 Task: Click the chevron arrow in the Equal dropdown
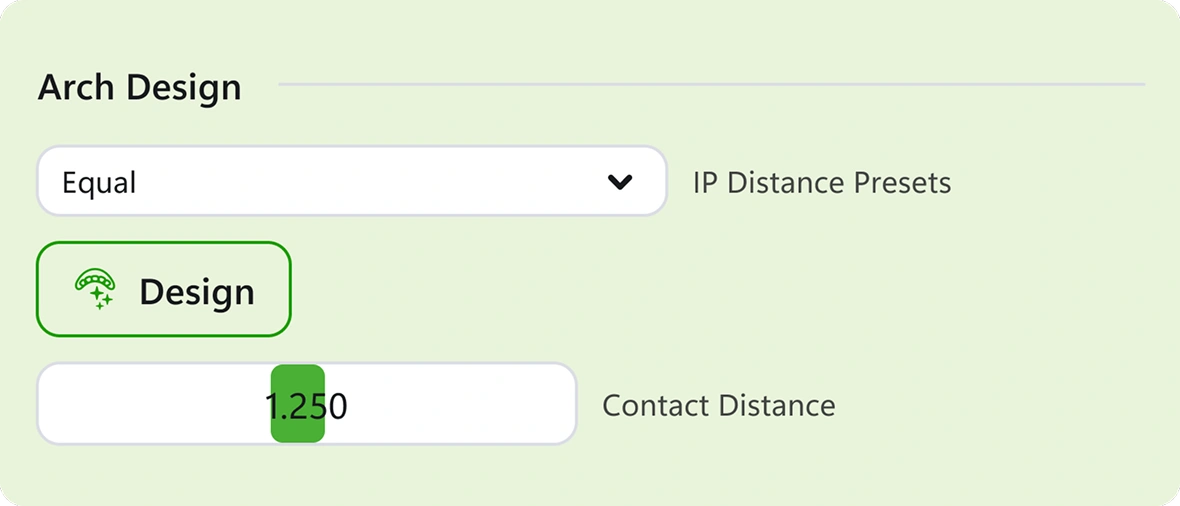click(x=620, y=181)
